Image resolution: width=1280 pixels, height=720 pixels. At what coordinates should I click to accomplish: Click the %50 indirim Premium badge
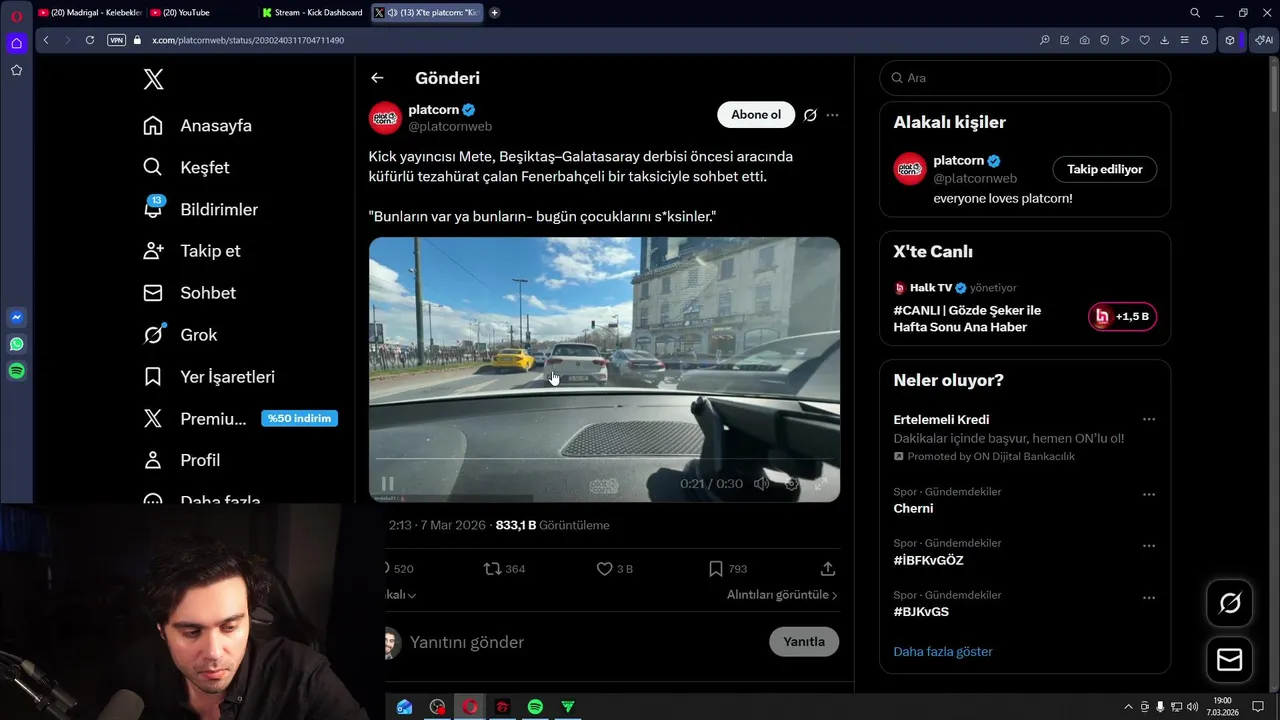(x=299, y=418)
